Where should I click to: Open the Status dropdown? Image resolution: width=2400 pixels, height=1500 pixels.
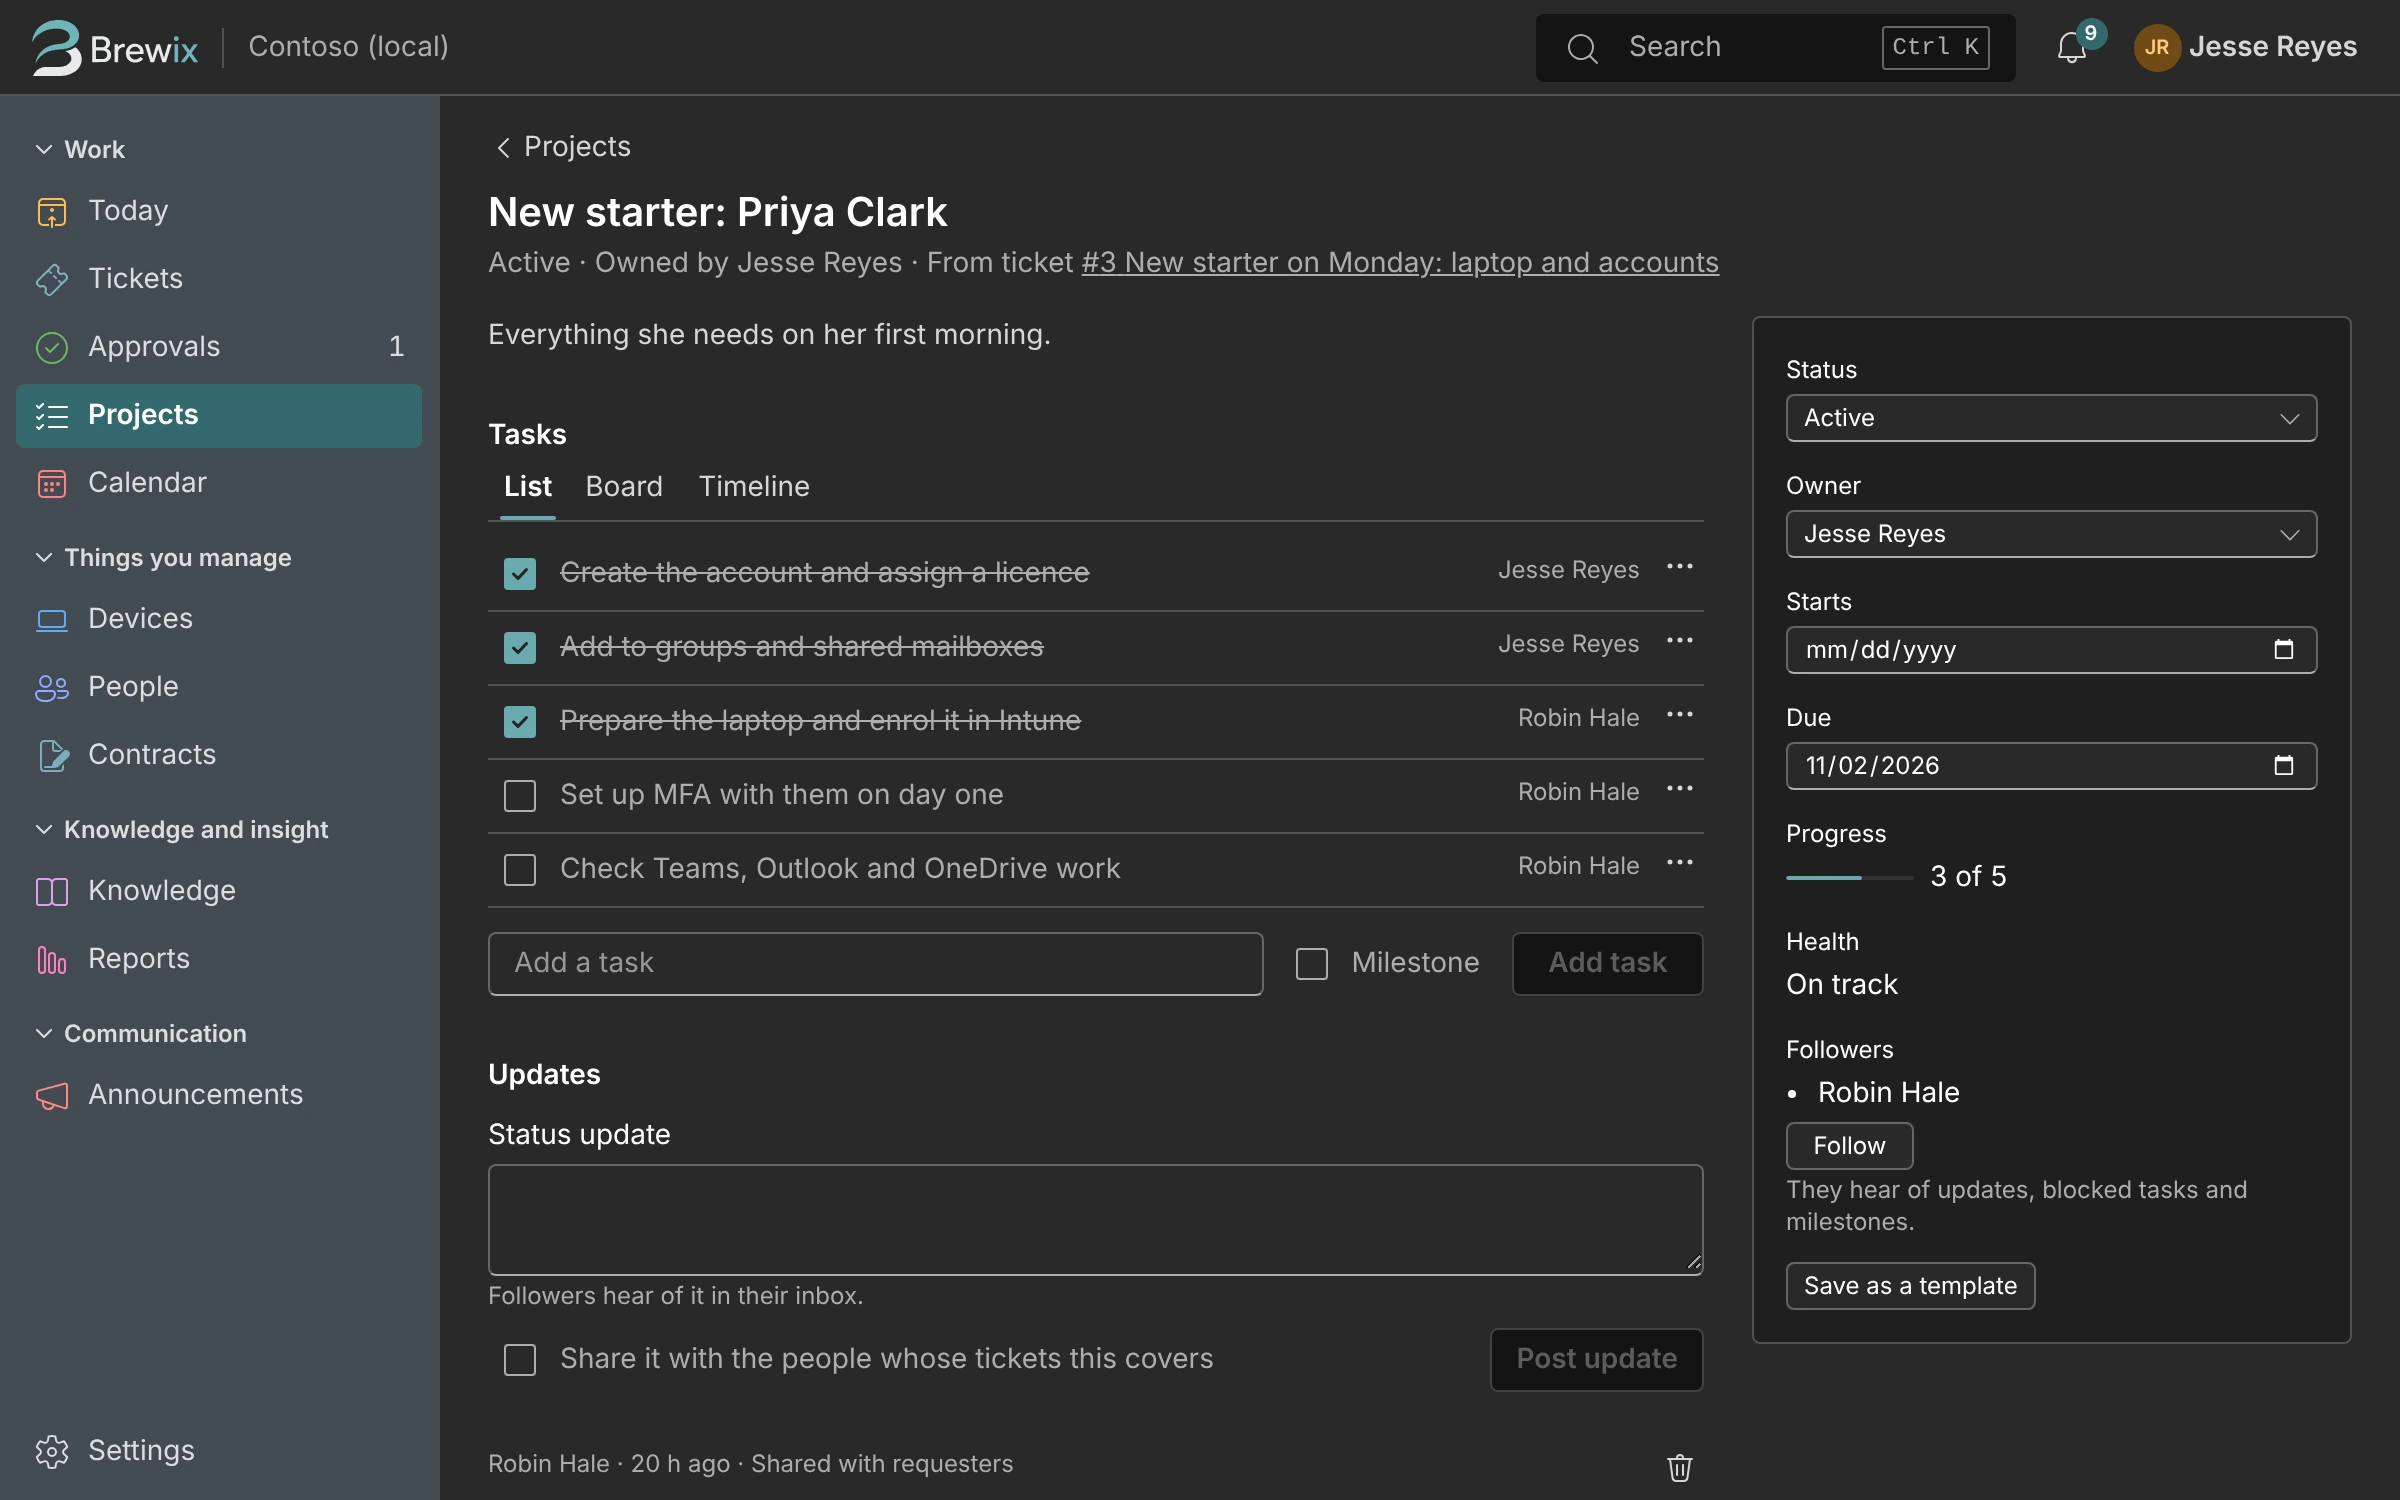click(2051, 418)
